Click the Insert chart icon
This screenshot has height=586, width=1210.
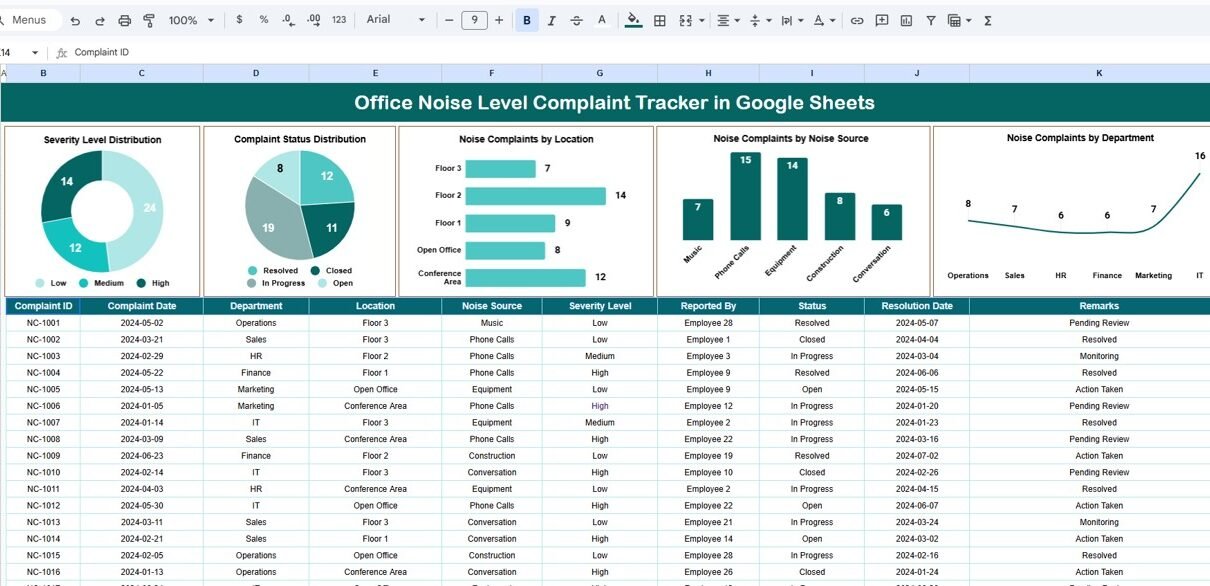tap(906, 20)
